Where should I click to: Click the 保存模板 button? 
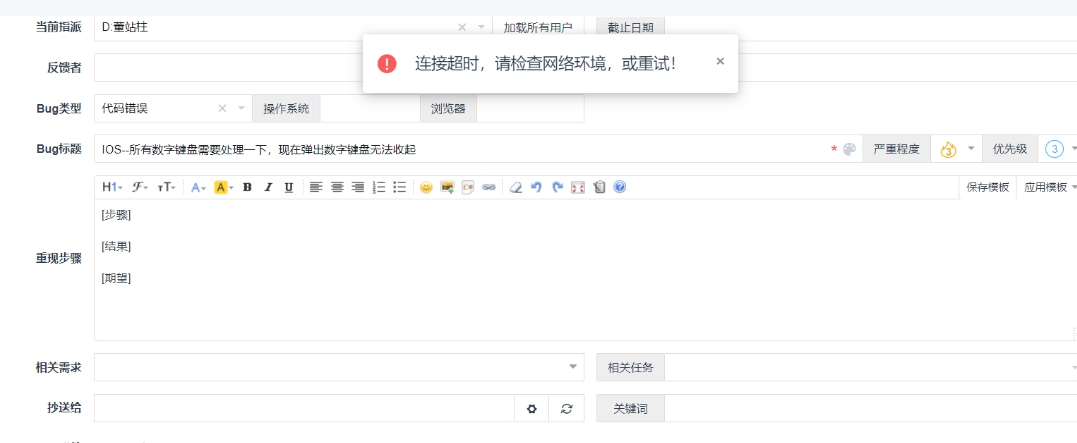(x=988, y=188)
